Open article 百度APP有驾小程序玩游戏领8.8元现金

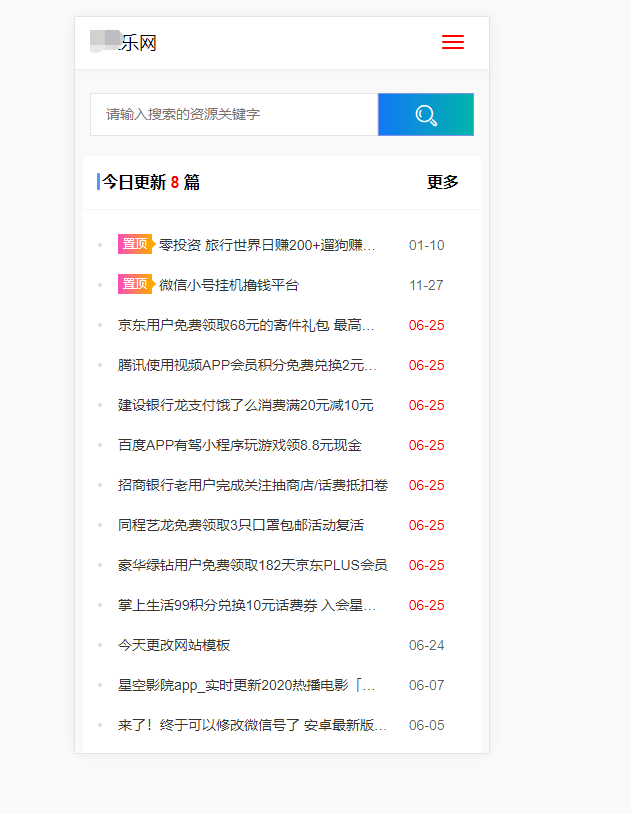pos(239,445)
